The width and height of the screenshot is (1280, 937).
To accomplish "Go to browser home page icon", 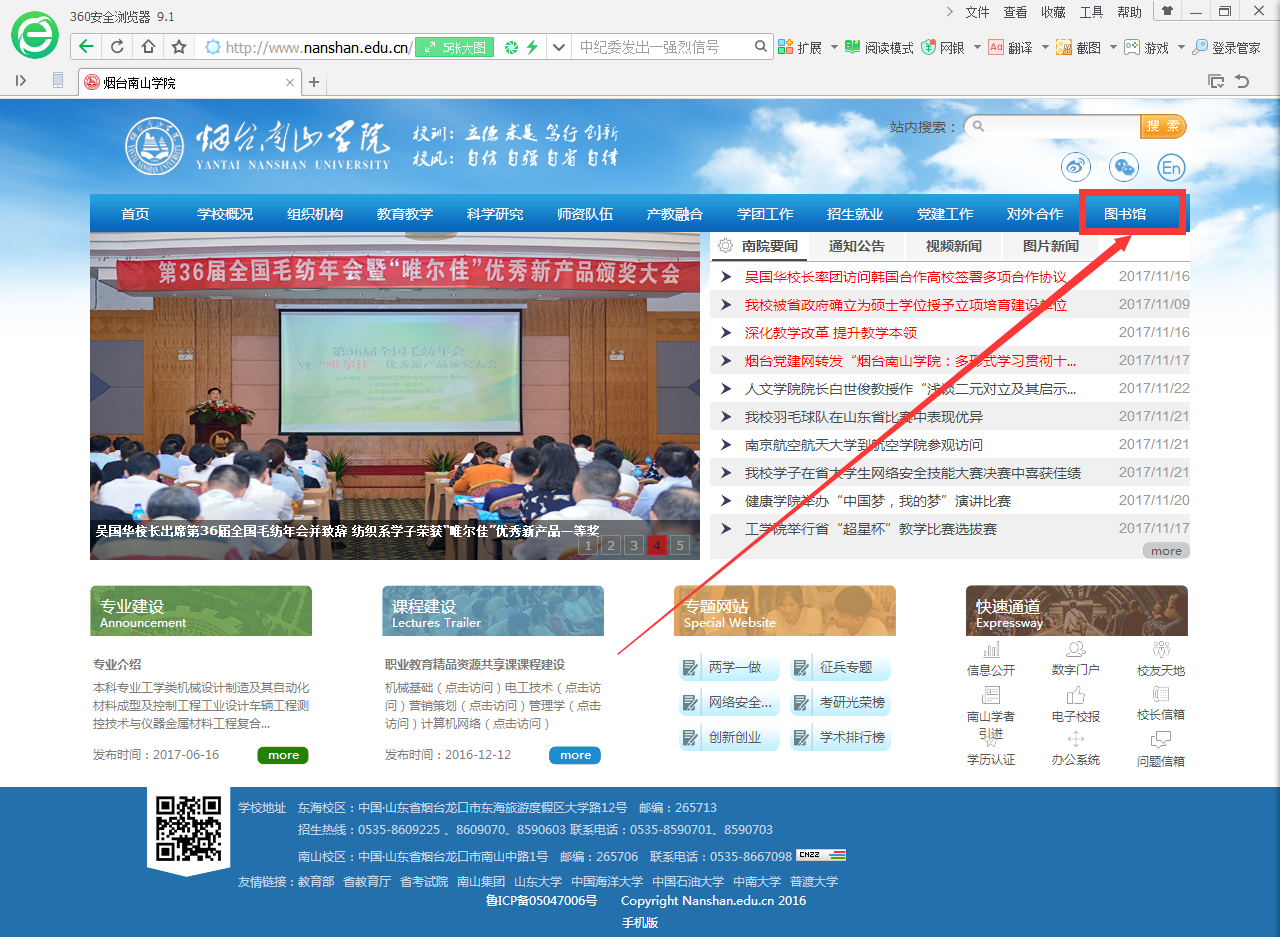I will 148,47.
